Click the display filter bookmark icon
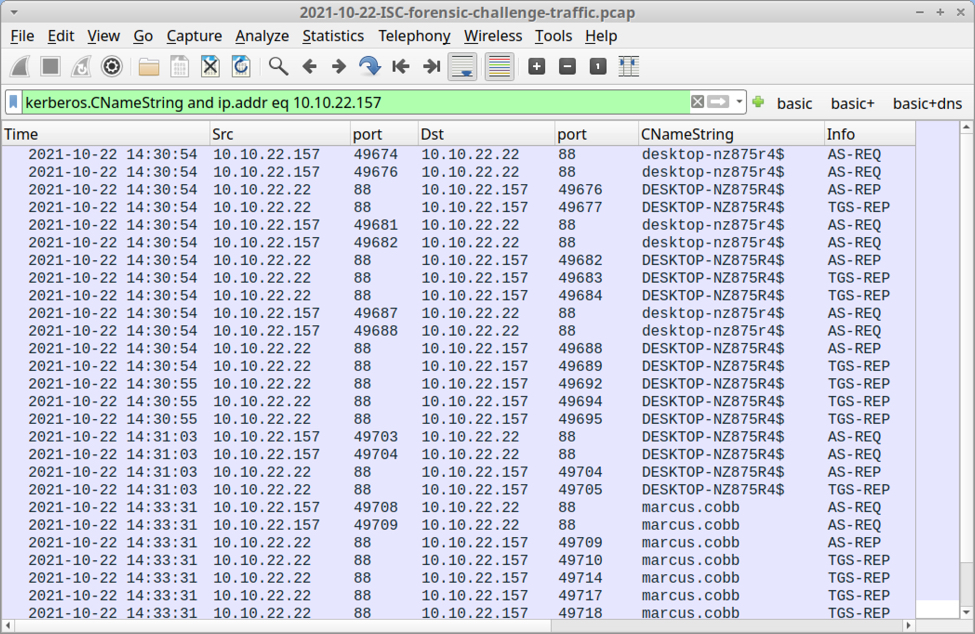This screenshot has width=975, height=634. 13,102
